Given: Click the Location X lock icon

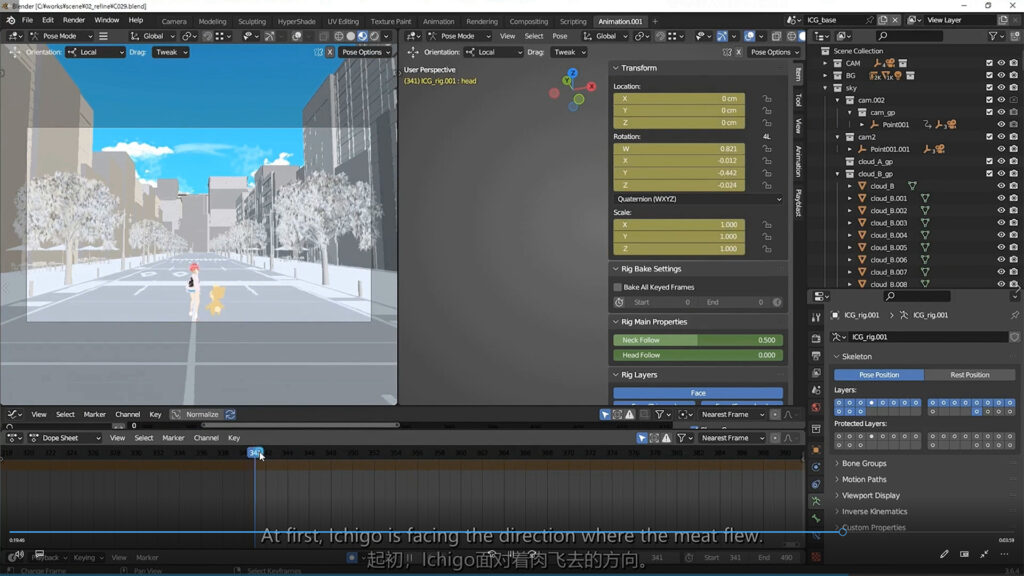Looking at the screenshot, I should [x=767, y=99].
